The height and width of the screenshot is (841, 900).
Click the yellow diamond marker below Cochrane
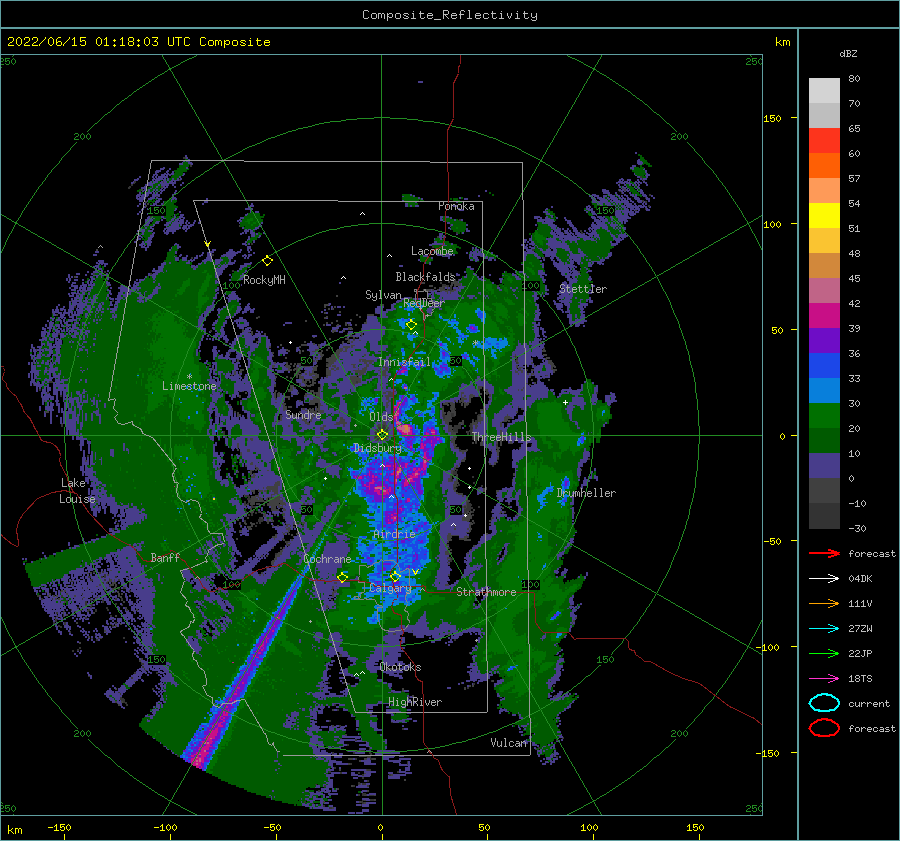(342, 577)
